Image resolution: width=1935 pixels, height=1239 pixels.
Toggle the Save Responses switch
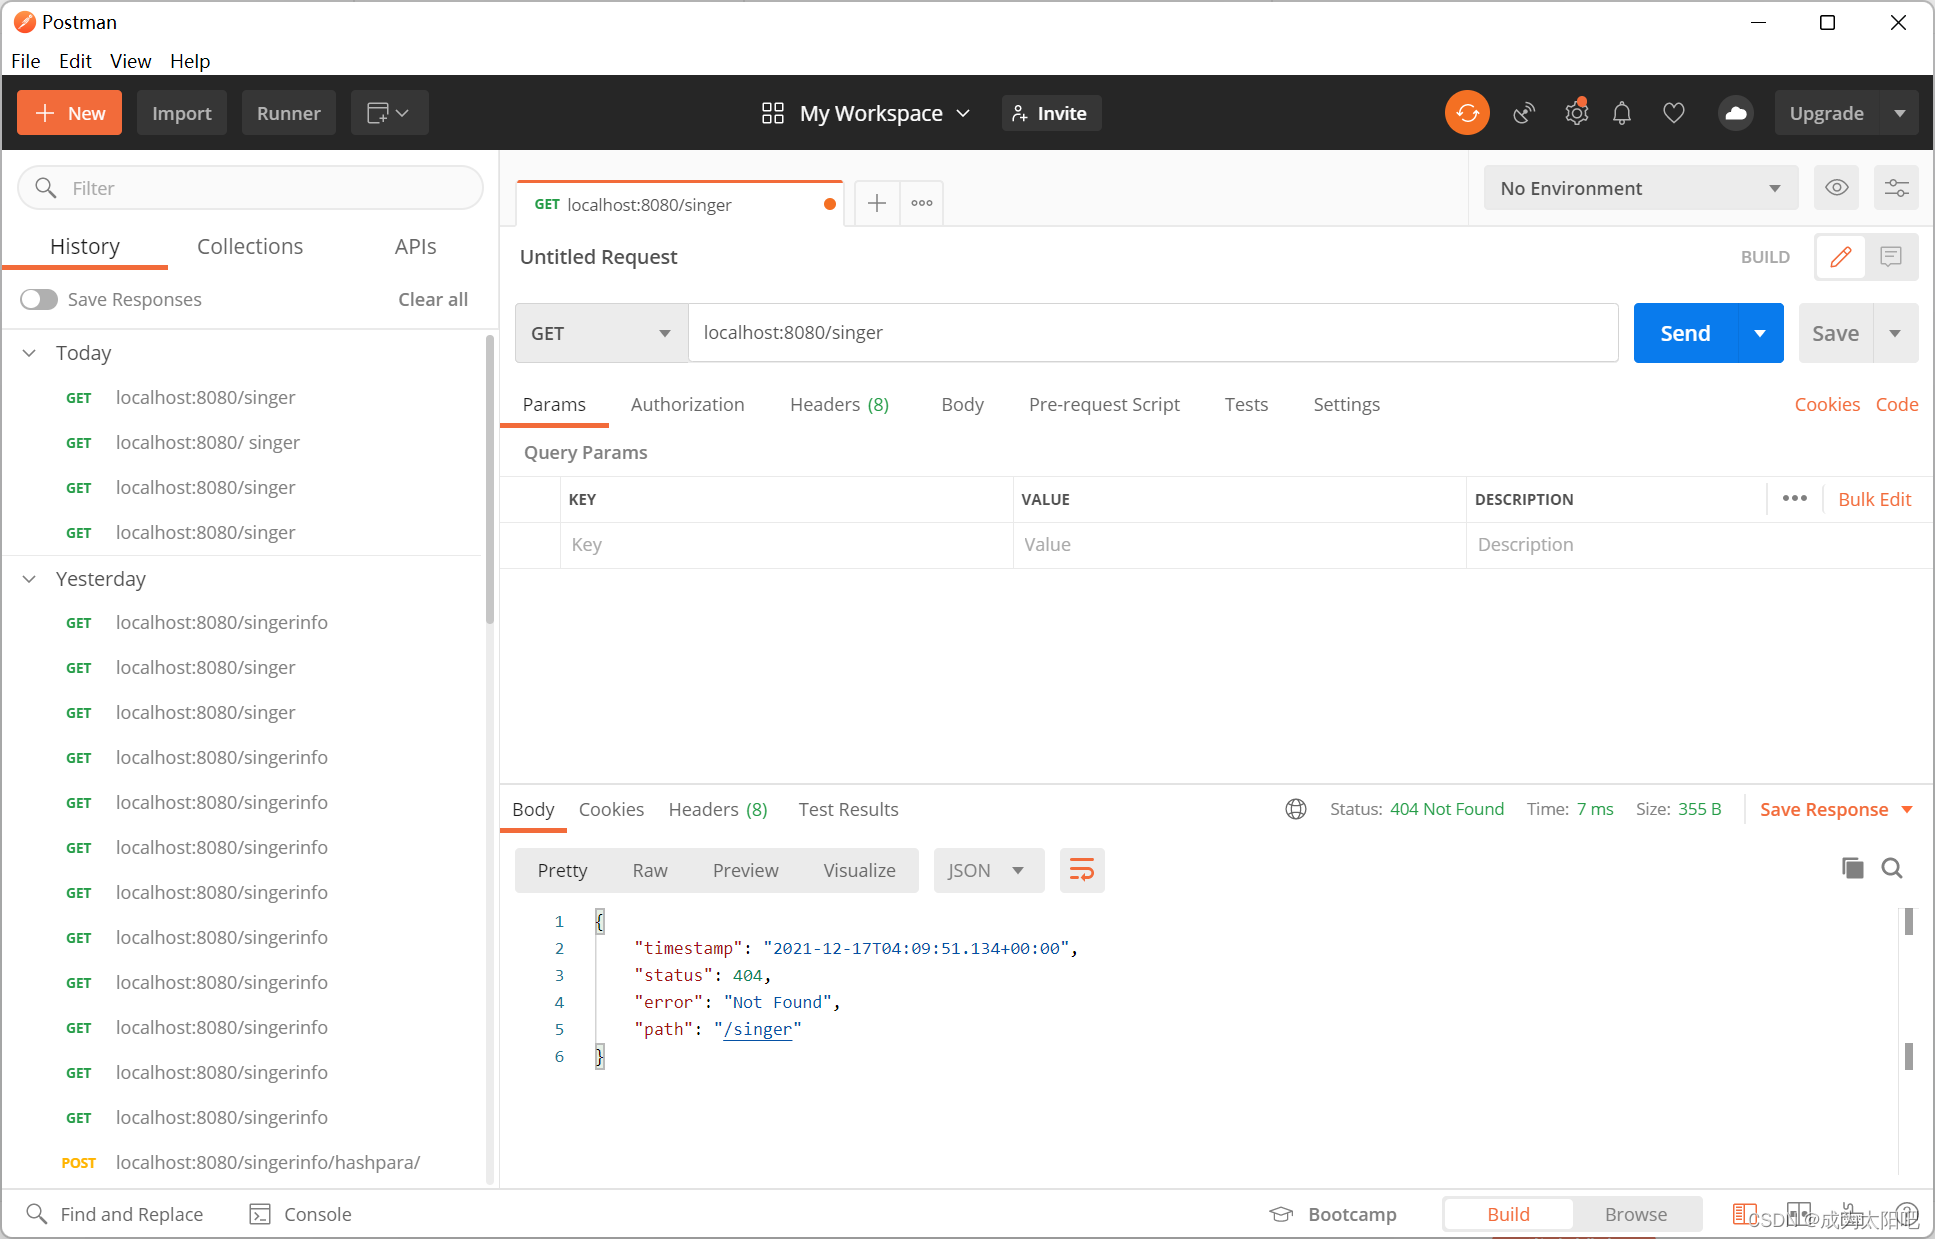pos(39,299)
